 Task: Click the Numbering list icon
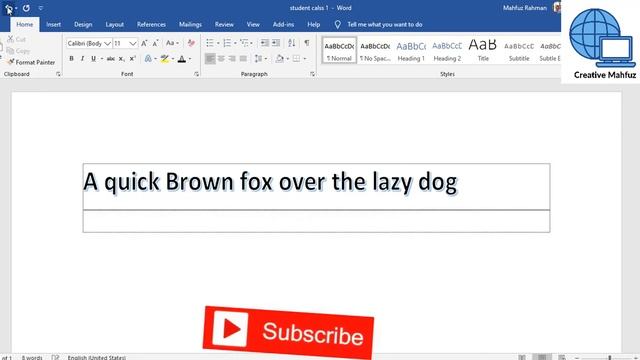[x=227, y=43]
